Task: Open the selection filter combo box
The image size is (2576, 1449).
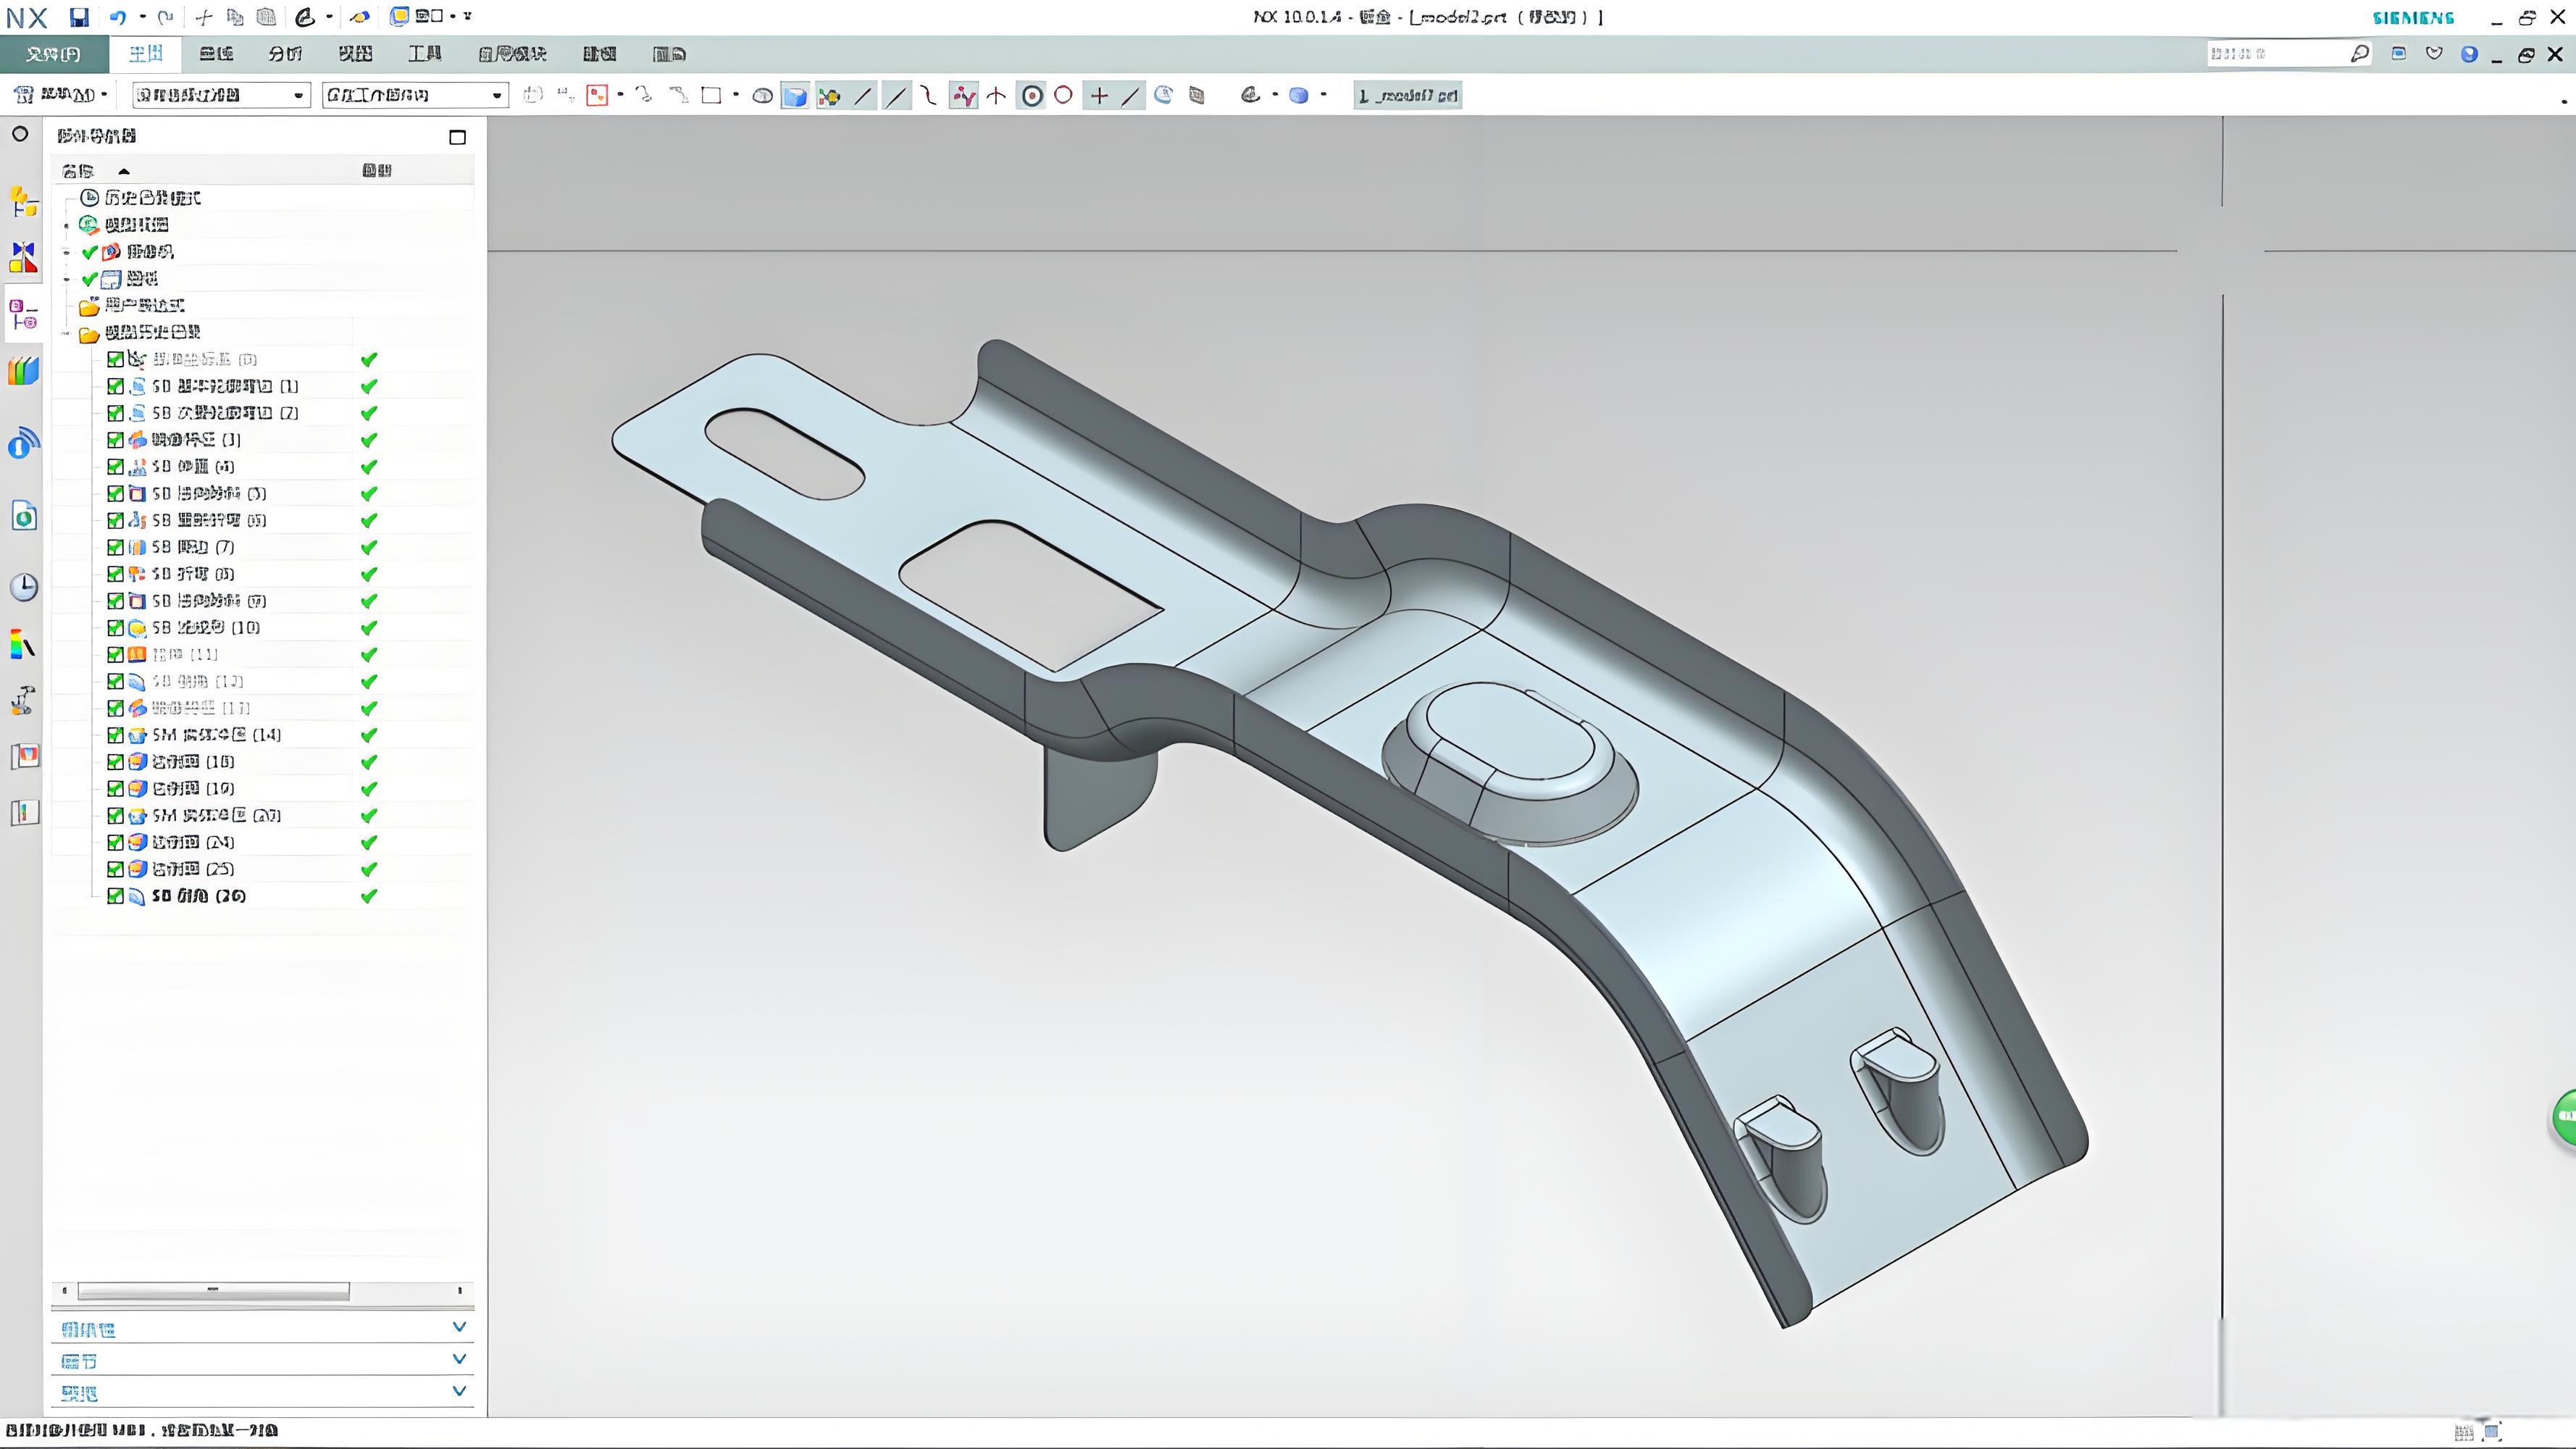Action: pyautogui.click(x=221, y=95)
